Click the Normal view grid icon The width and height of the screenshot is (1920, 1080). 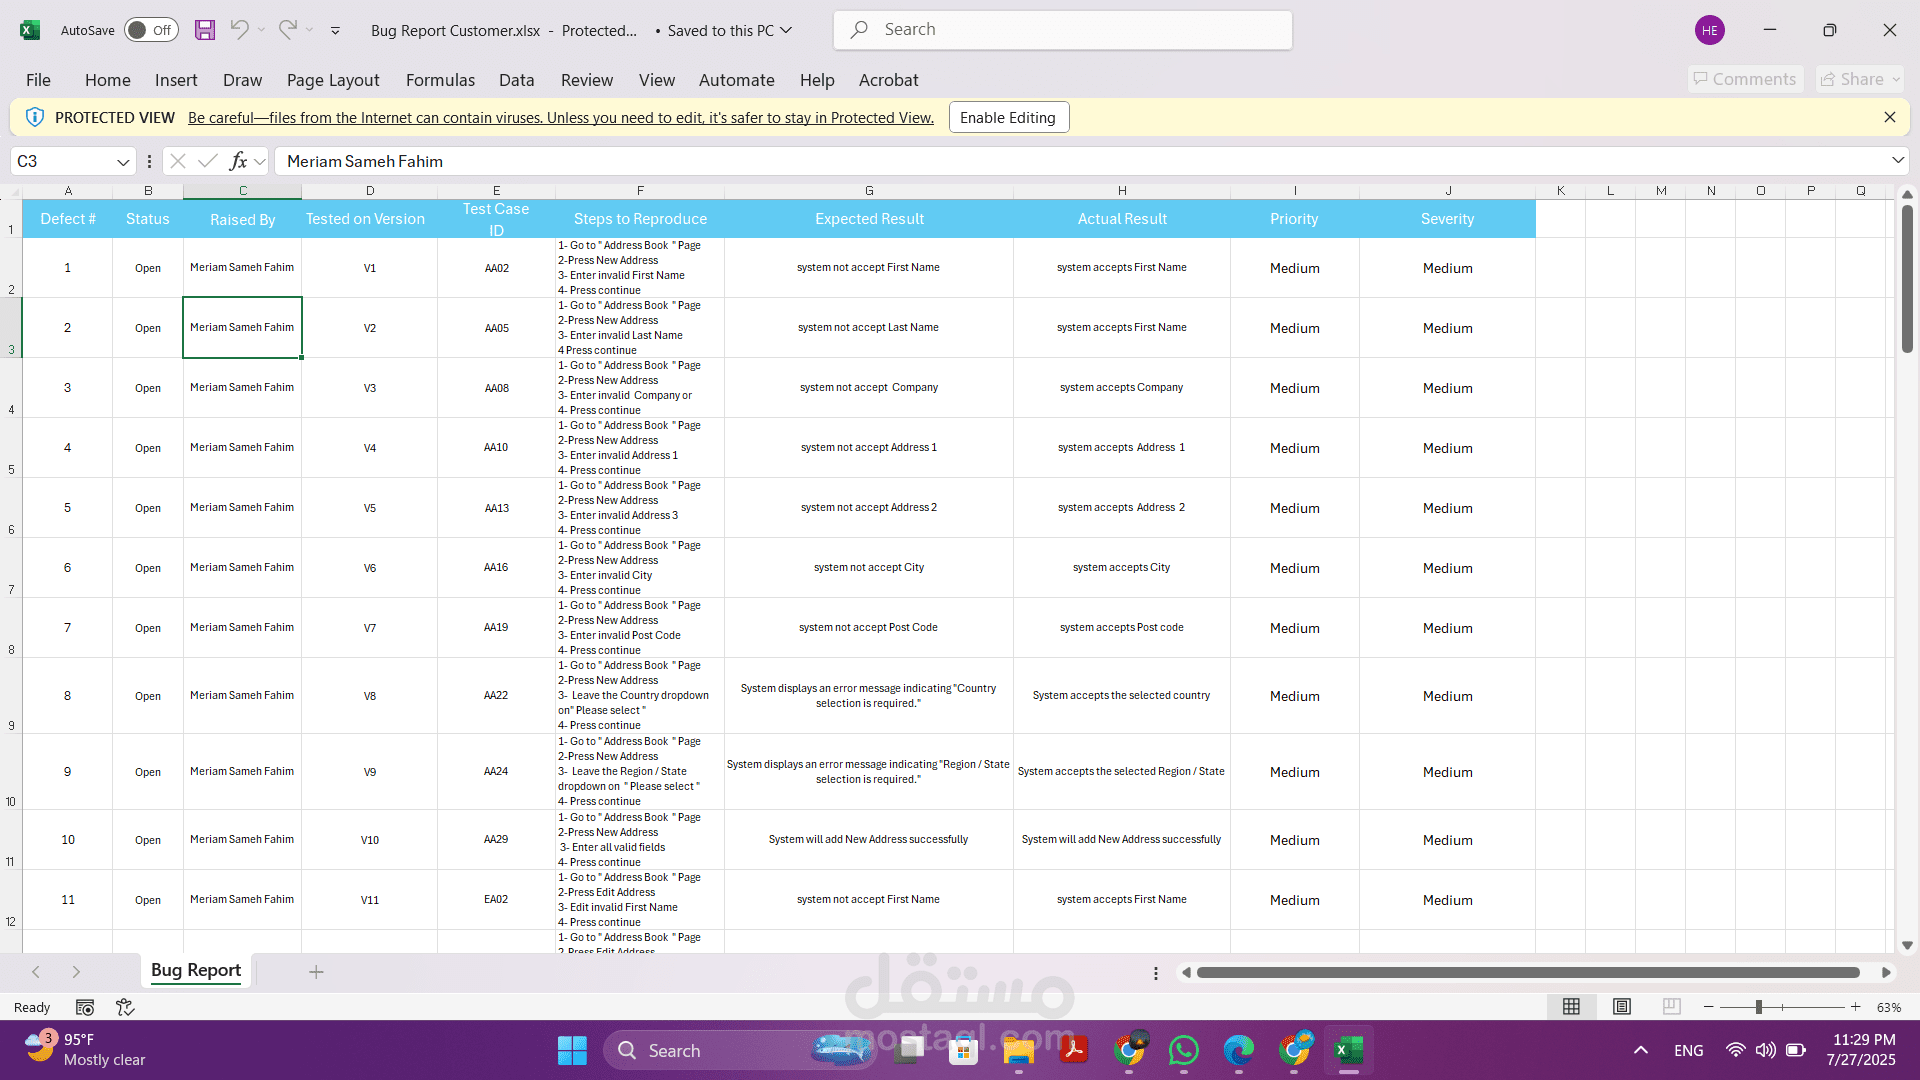click(1572, 1007)
